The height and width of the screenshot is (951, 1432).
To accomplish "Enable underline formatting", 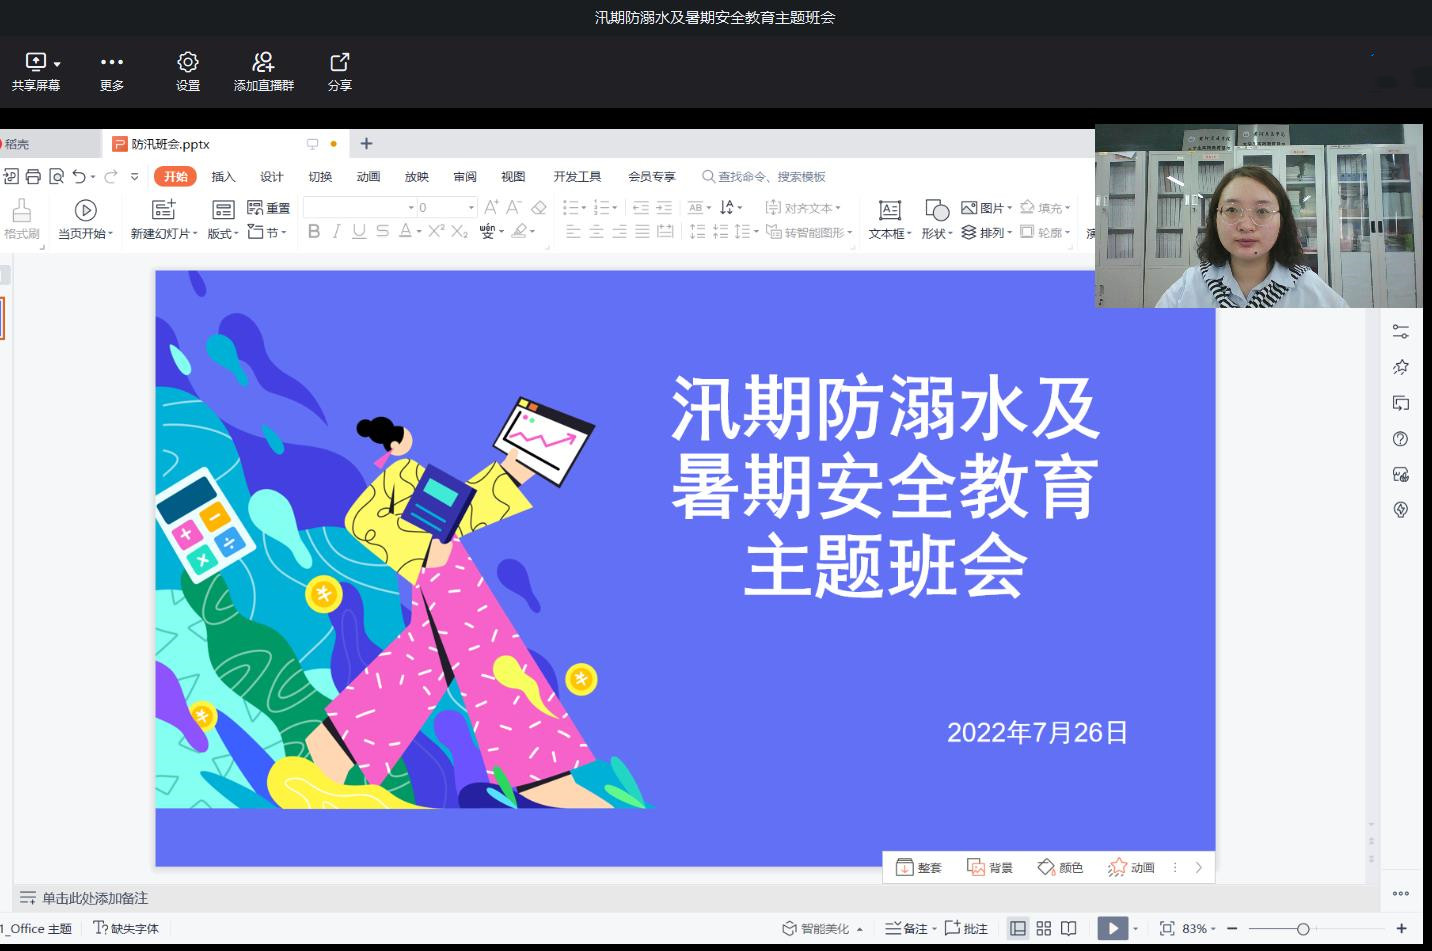I will pos(358,231).
